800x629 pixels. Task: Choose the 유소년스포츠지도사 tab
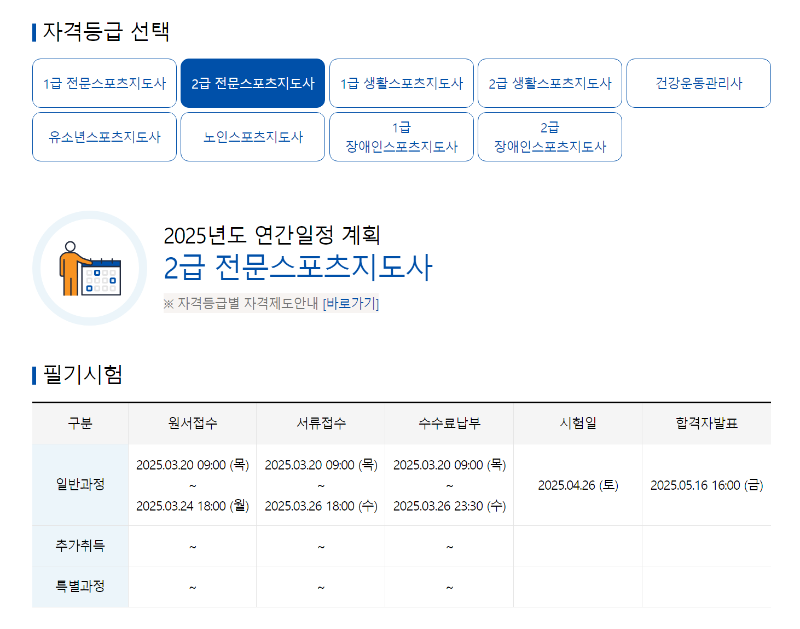pos(104,137)
